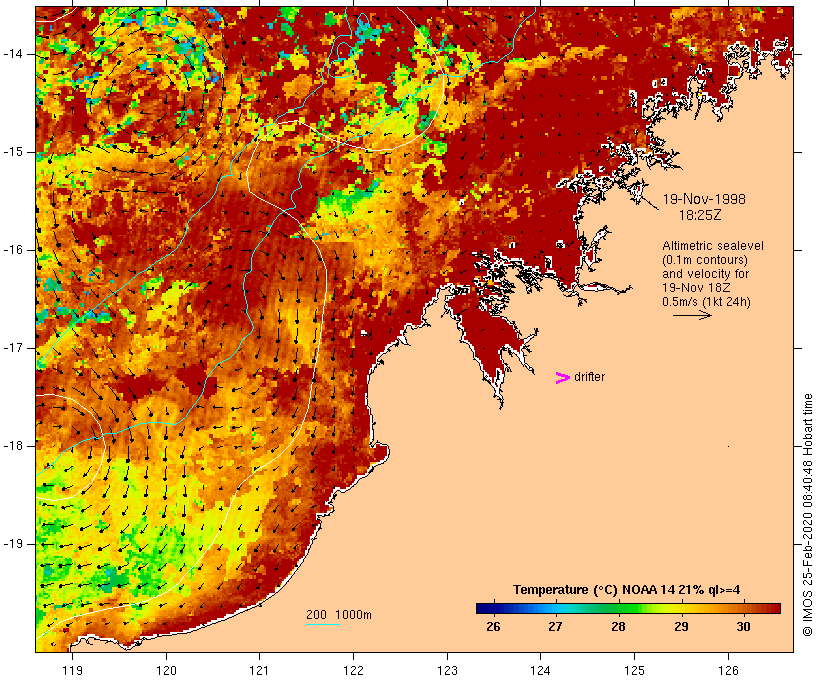Click the temperature color scale bar
The height and width of the screenshot is (680, 820).
(628, 608)
